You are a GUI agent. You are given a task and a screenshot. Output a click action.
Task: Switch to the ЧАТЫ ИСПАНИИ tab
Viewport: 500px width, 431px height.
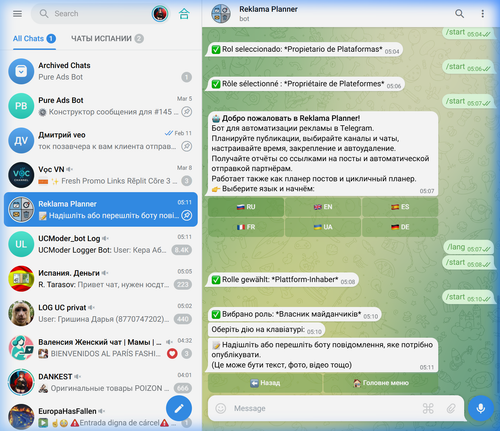pos(107,39)
